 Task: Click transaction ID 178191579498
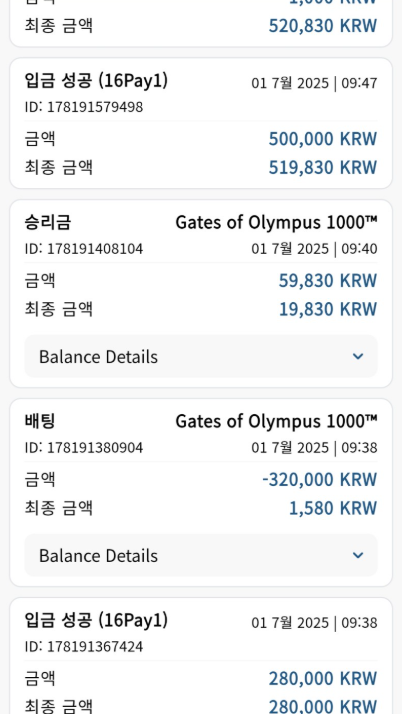click(x=84, y=107)
